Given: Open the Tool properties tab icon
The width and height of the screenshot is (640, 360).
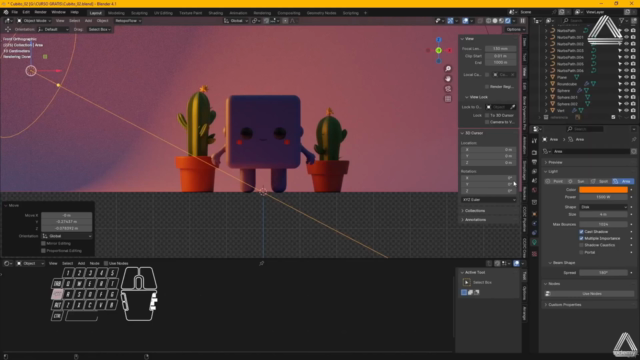Looking at the screenshot, I should [534, 141].
